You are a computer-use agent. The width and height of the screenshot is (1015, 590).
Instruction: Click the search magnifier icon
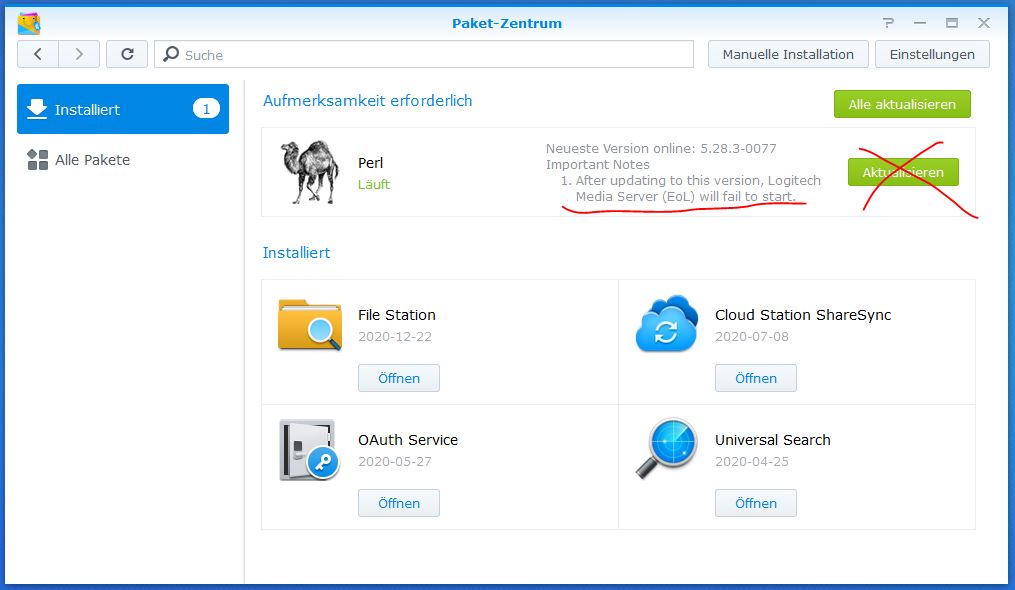click(x=171, y=54)
